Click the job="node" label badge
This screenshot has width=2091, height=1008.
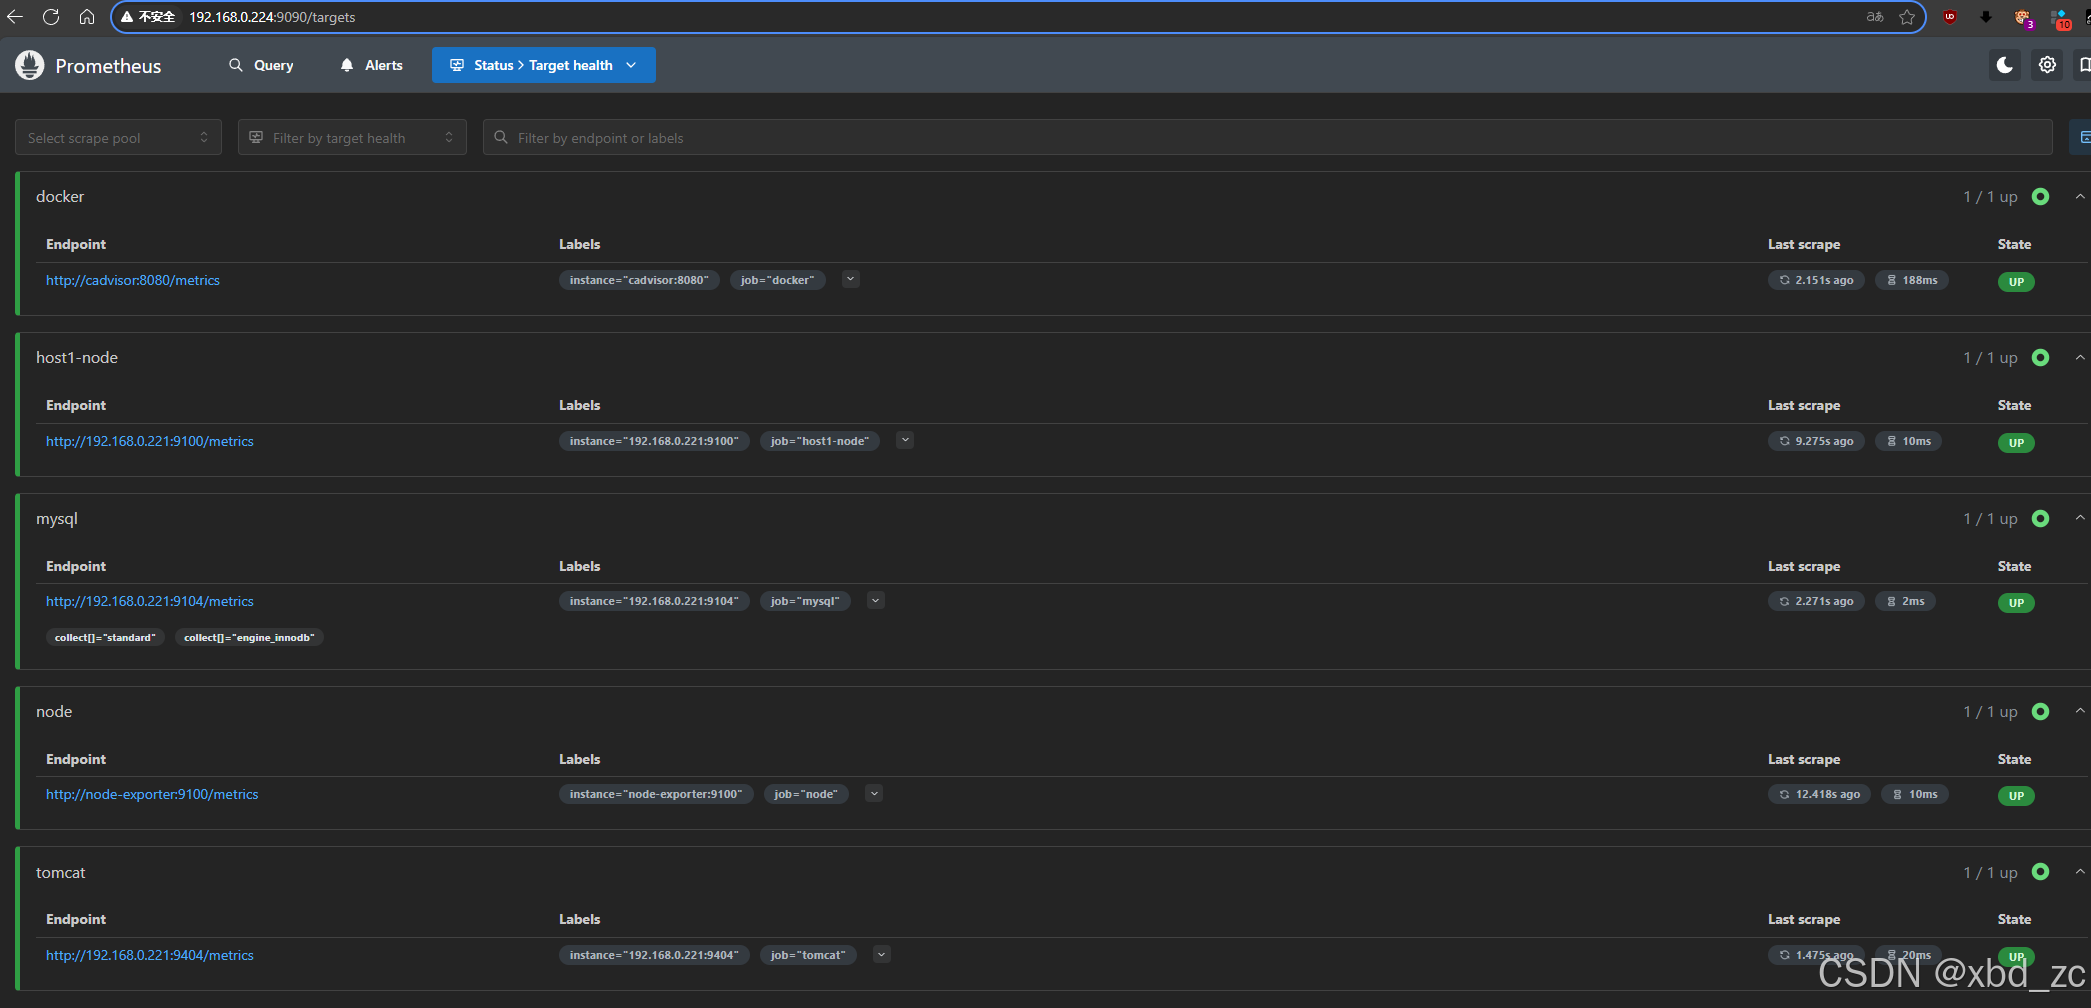806,794
